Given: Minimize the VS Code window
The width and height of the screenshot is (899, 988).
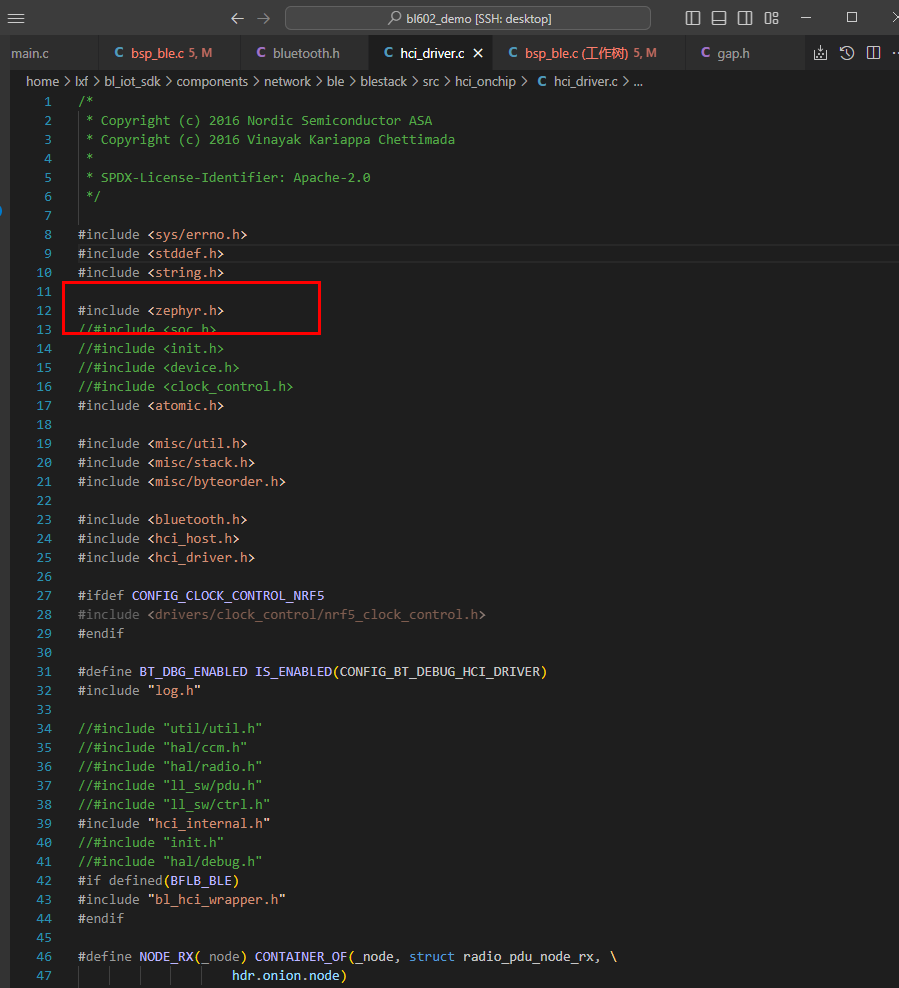Looking at the screenshot, I should click(x=806, y=18).
